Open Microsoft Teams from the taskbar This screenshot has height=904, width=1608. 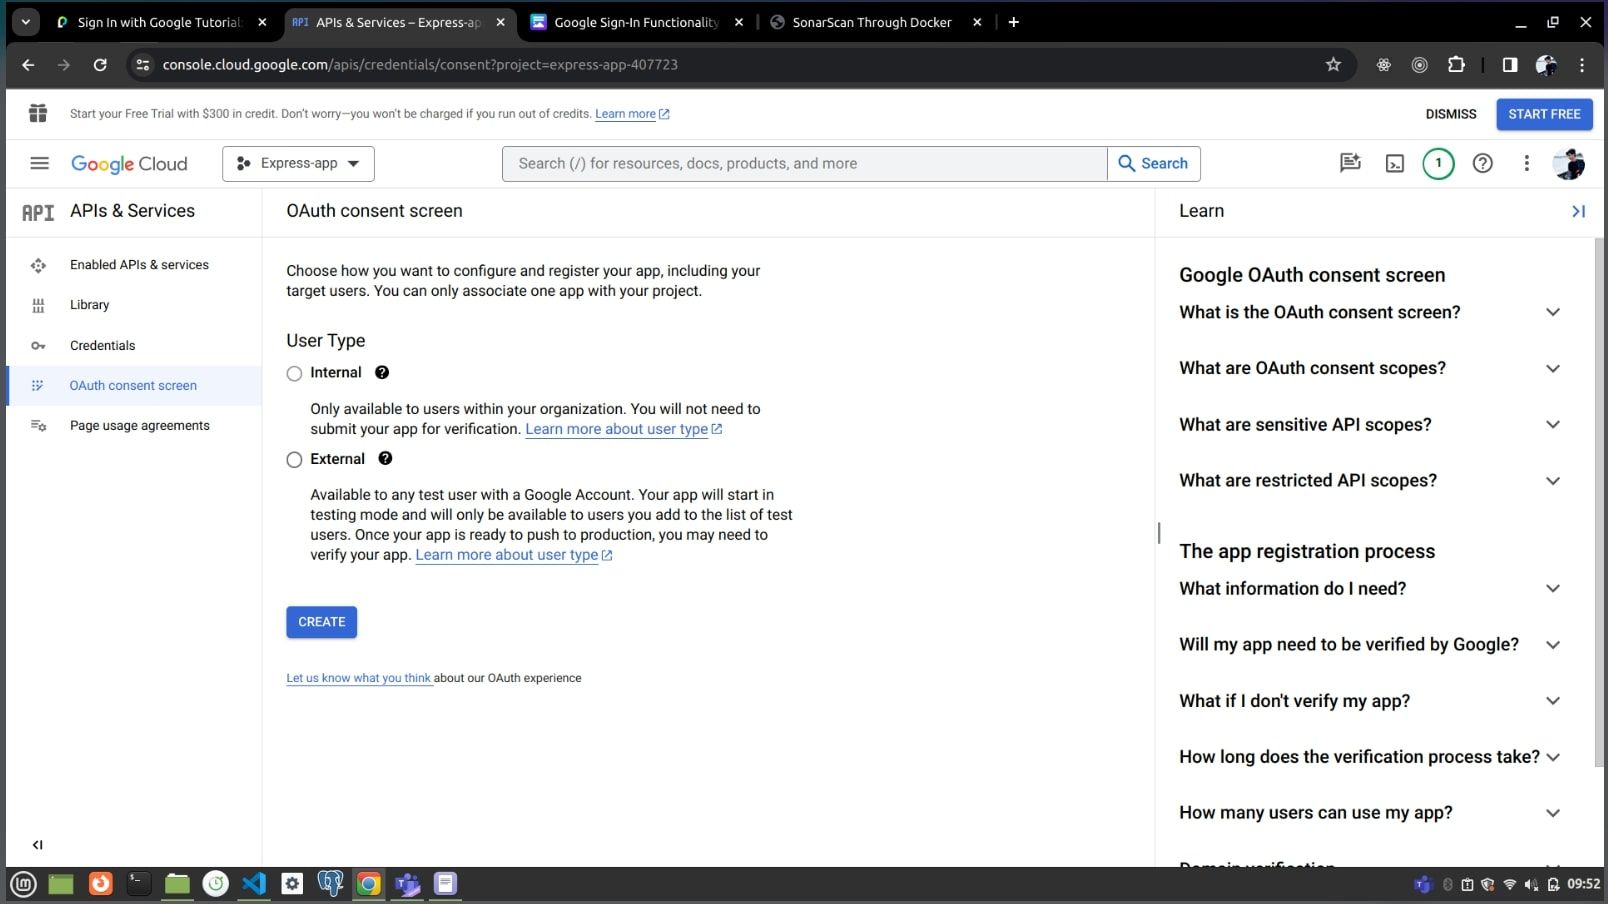(407, 884)
